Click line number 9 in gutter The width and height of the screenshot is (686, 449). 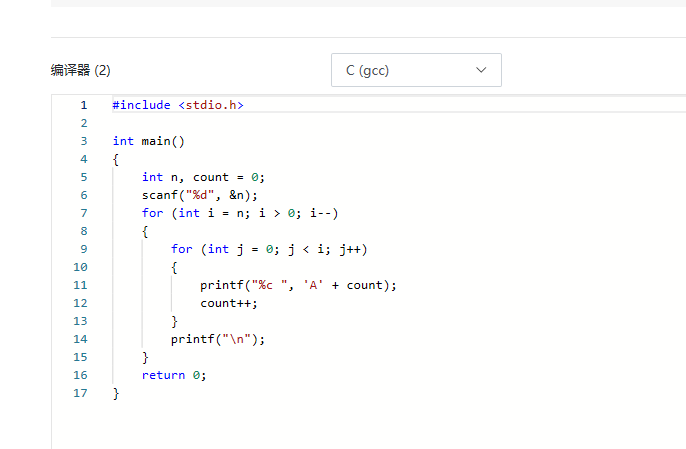pyautogui.click(x=84, y=249)
